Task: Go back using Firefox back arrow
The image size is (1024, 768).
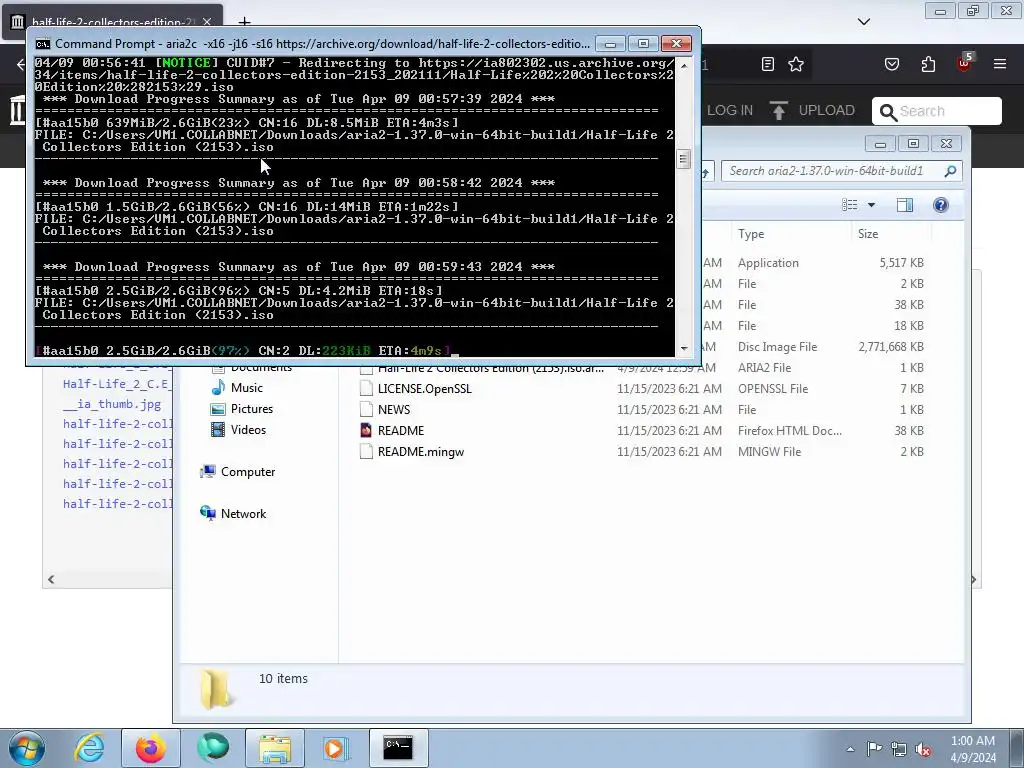Action: coord(20,64)
